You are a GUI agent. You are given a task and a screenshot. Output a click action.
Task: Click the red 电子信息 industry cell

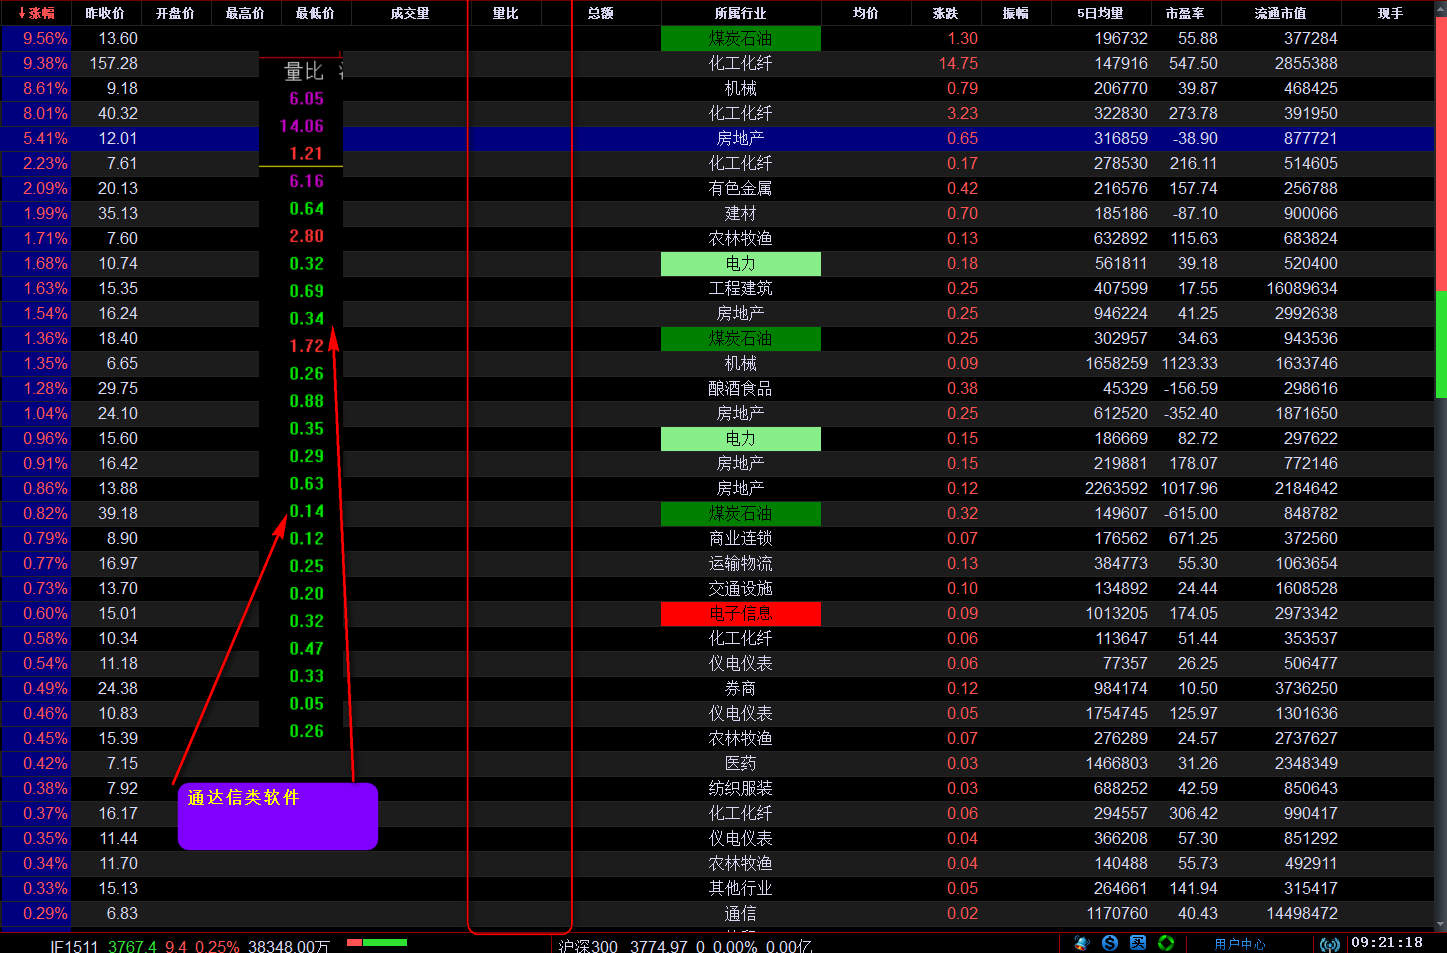(740, 613)
